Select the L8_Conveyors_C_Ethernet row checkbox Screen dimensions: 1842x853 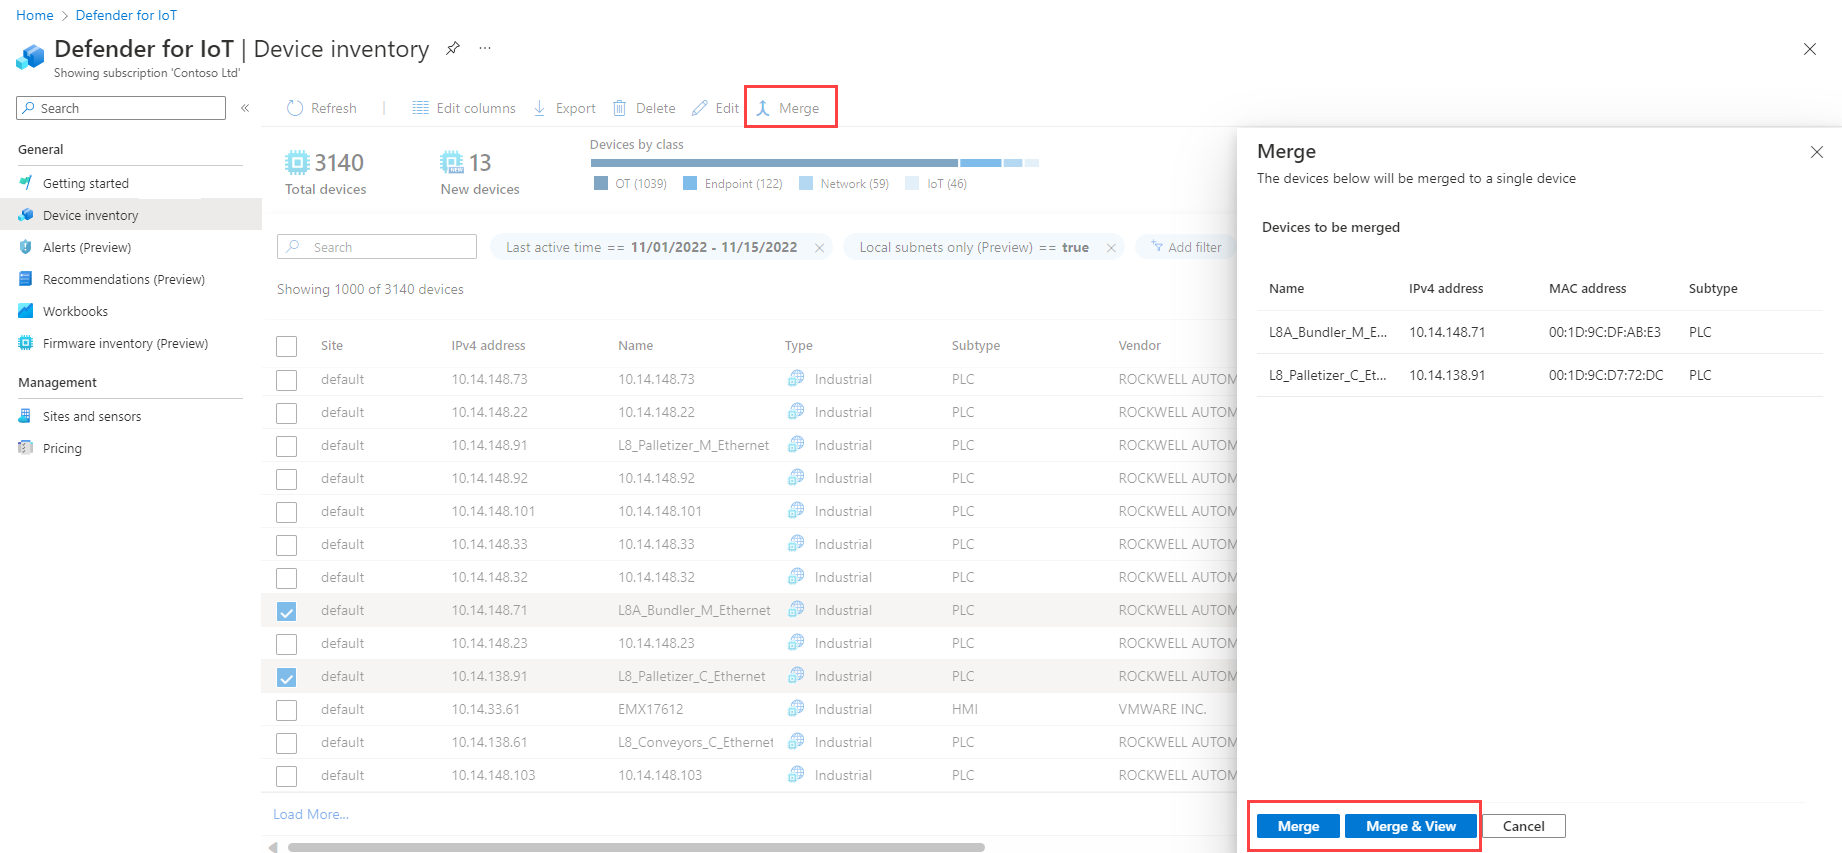click(x=287, y=743)
